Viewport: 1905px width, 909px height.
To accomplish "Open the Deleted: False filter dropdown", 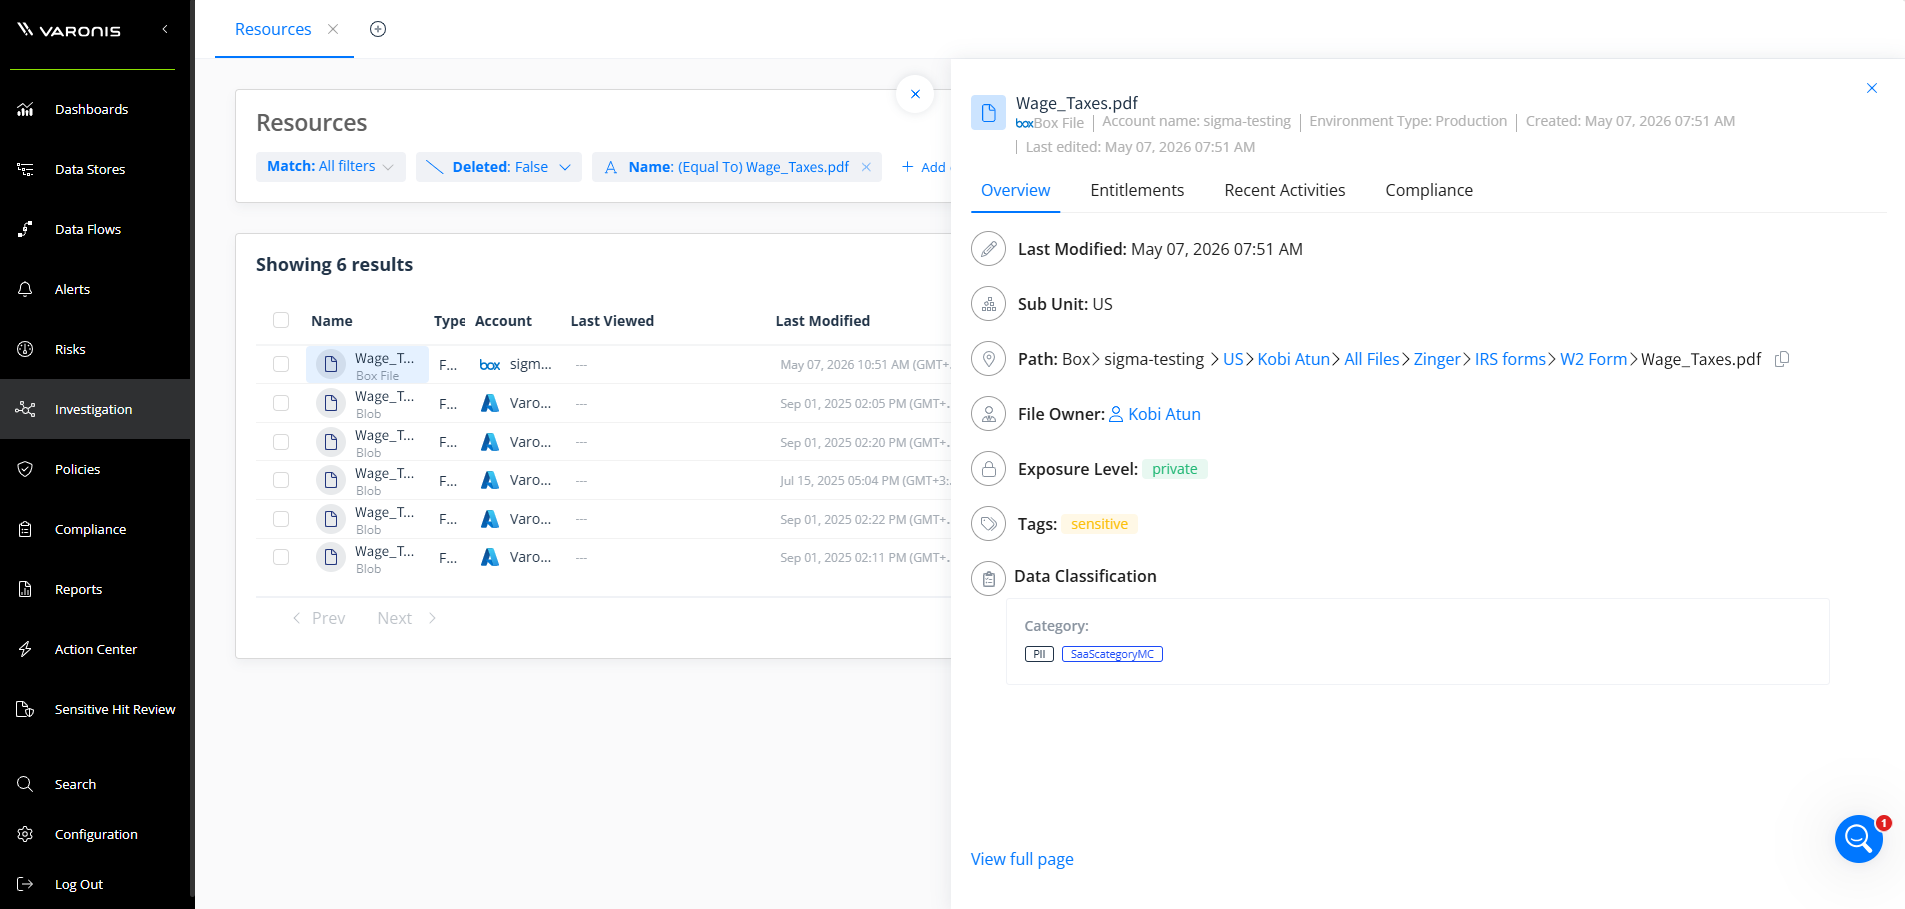I will [x=499, y=167].
